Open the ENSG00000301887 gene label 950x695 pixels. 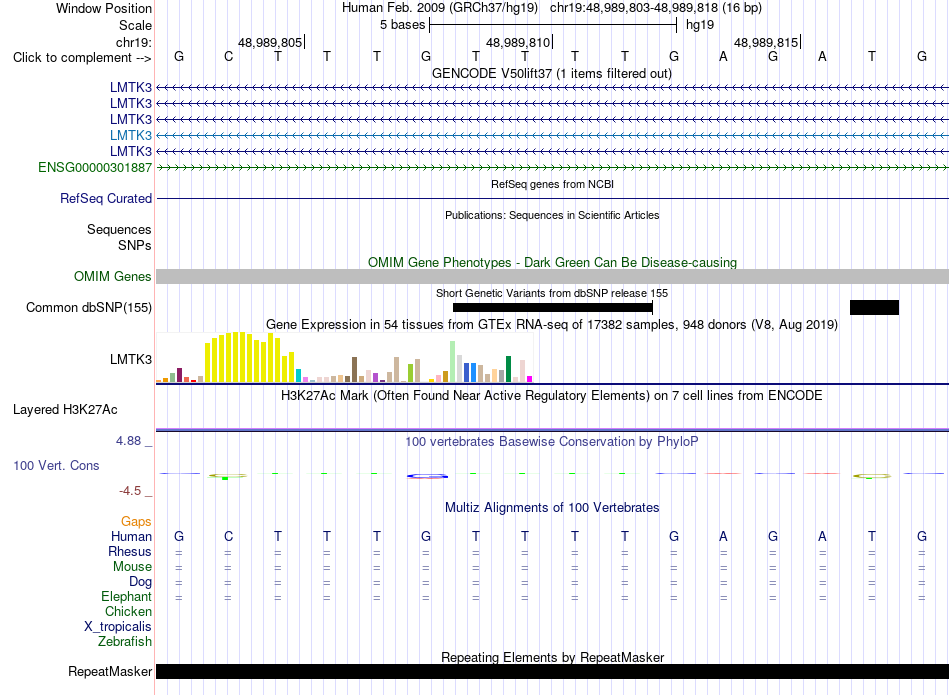point(95,167)
